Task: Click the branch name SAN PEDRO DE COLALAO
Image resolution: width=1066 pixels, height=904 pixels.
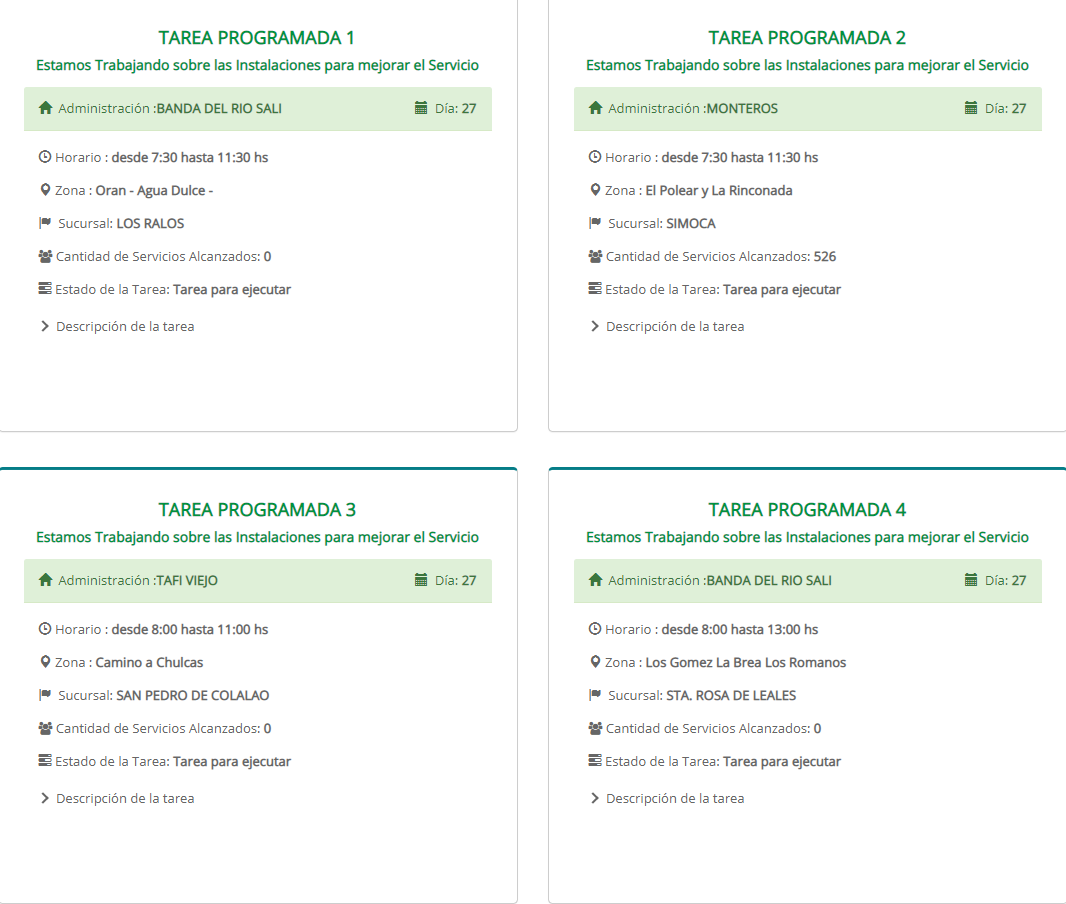Action: click(192, 696)
